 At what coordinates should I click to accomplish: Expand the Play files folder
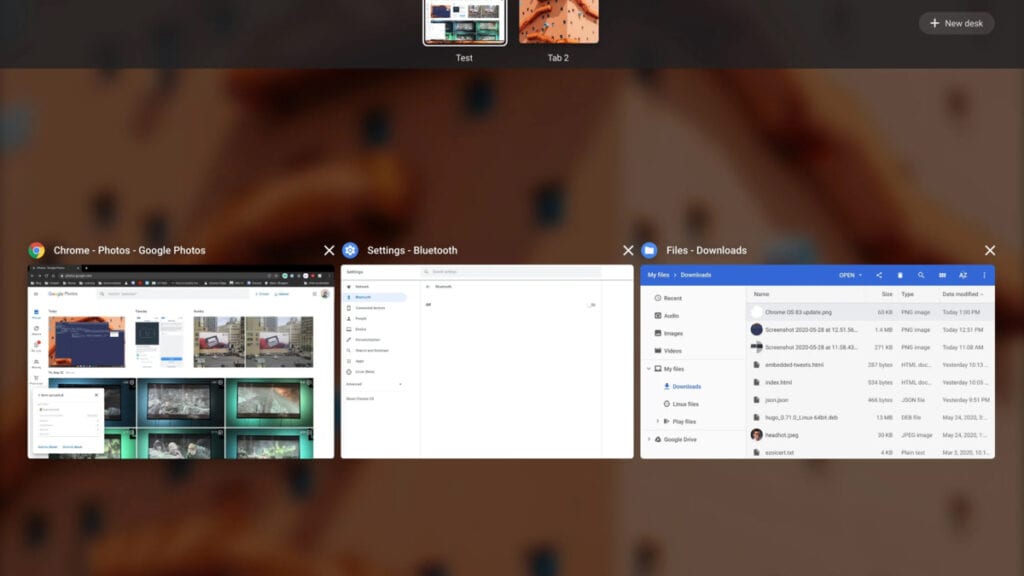[x=658, y=422]
